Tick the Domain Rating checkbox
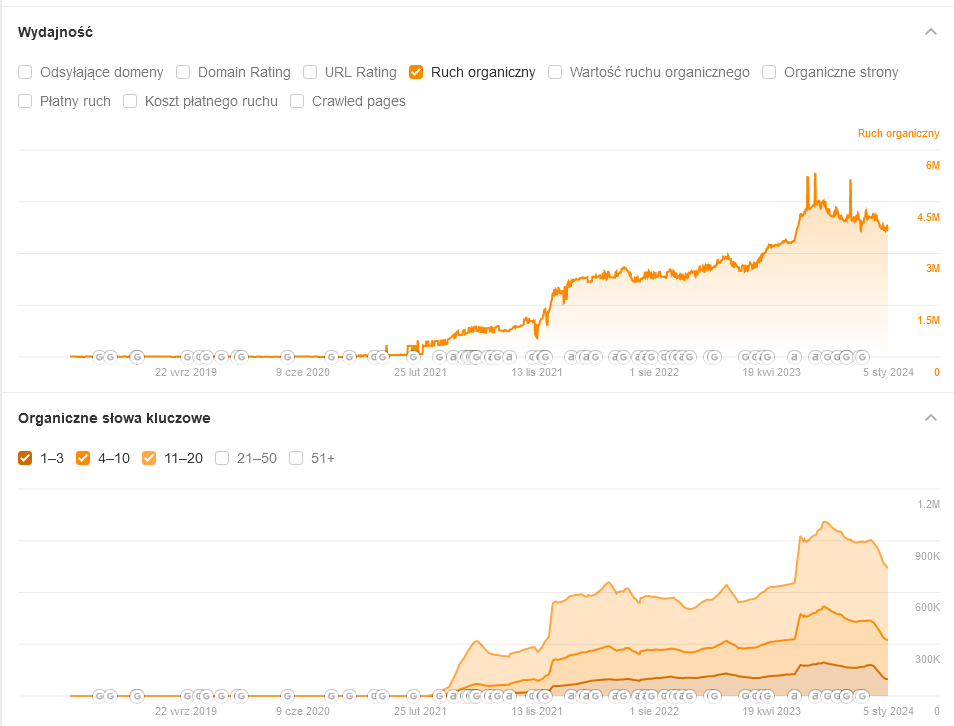Viewport: 954px width, 726px height. (183, 72)
